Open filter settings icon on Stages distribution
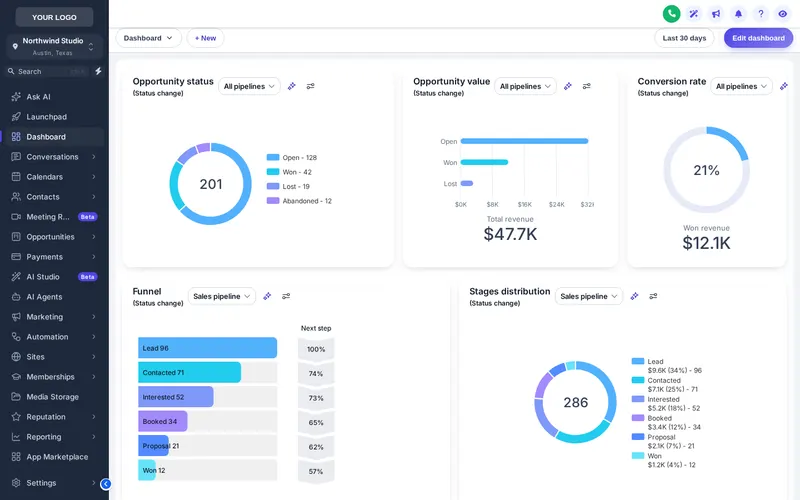Image resolution: width=800 pixels, height=500 pixels. pyautogui.click(x=653, y=296)
